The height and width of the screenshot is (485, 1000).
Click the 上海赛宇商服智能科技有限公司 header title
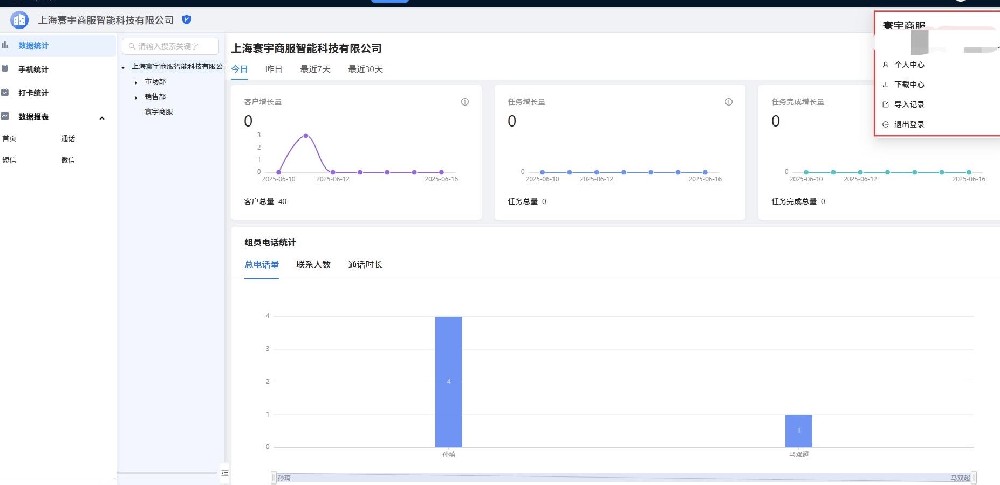point(106,20)
